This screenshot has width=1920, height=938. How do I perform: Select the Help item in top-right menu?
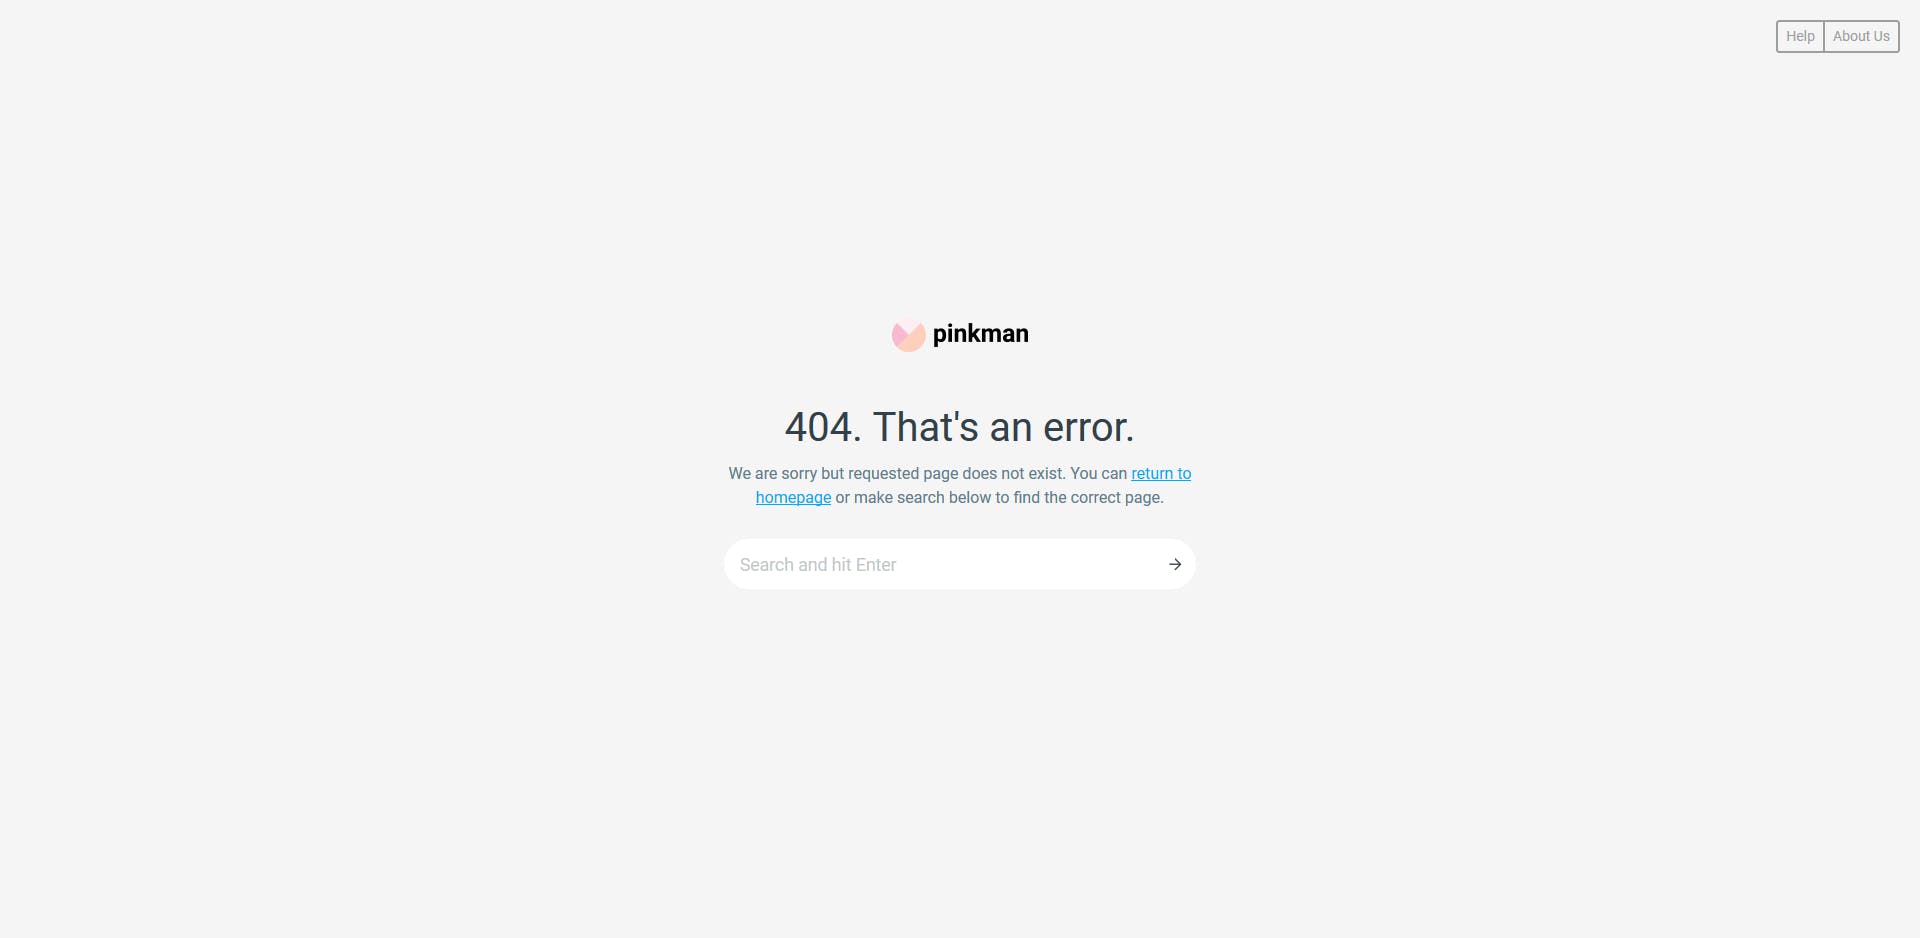click(1800, 36)
